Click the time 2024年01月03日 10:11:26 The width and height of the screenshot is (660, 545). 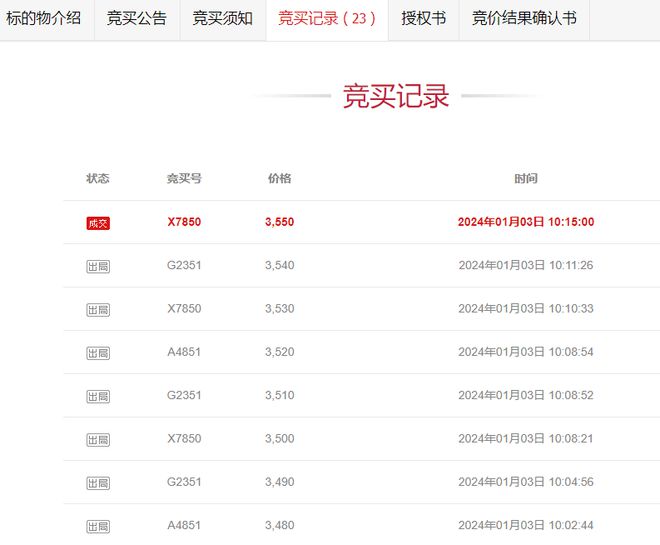[526, 265]
